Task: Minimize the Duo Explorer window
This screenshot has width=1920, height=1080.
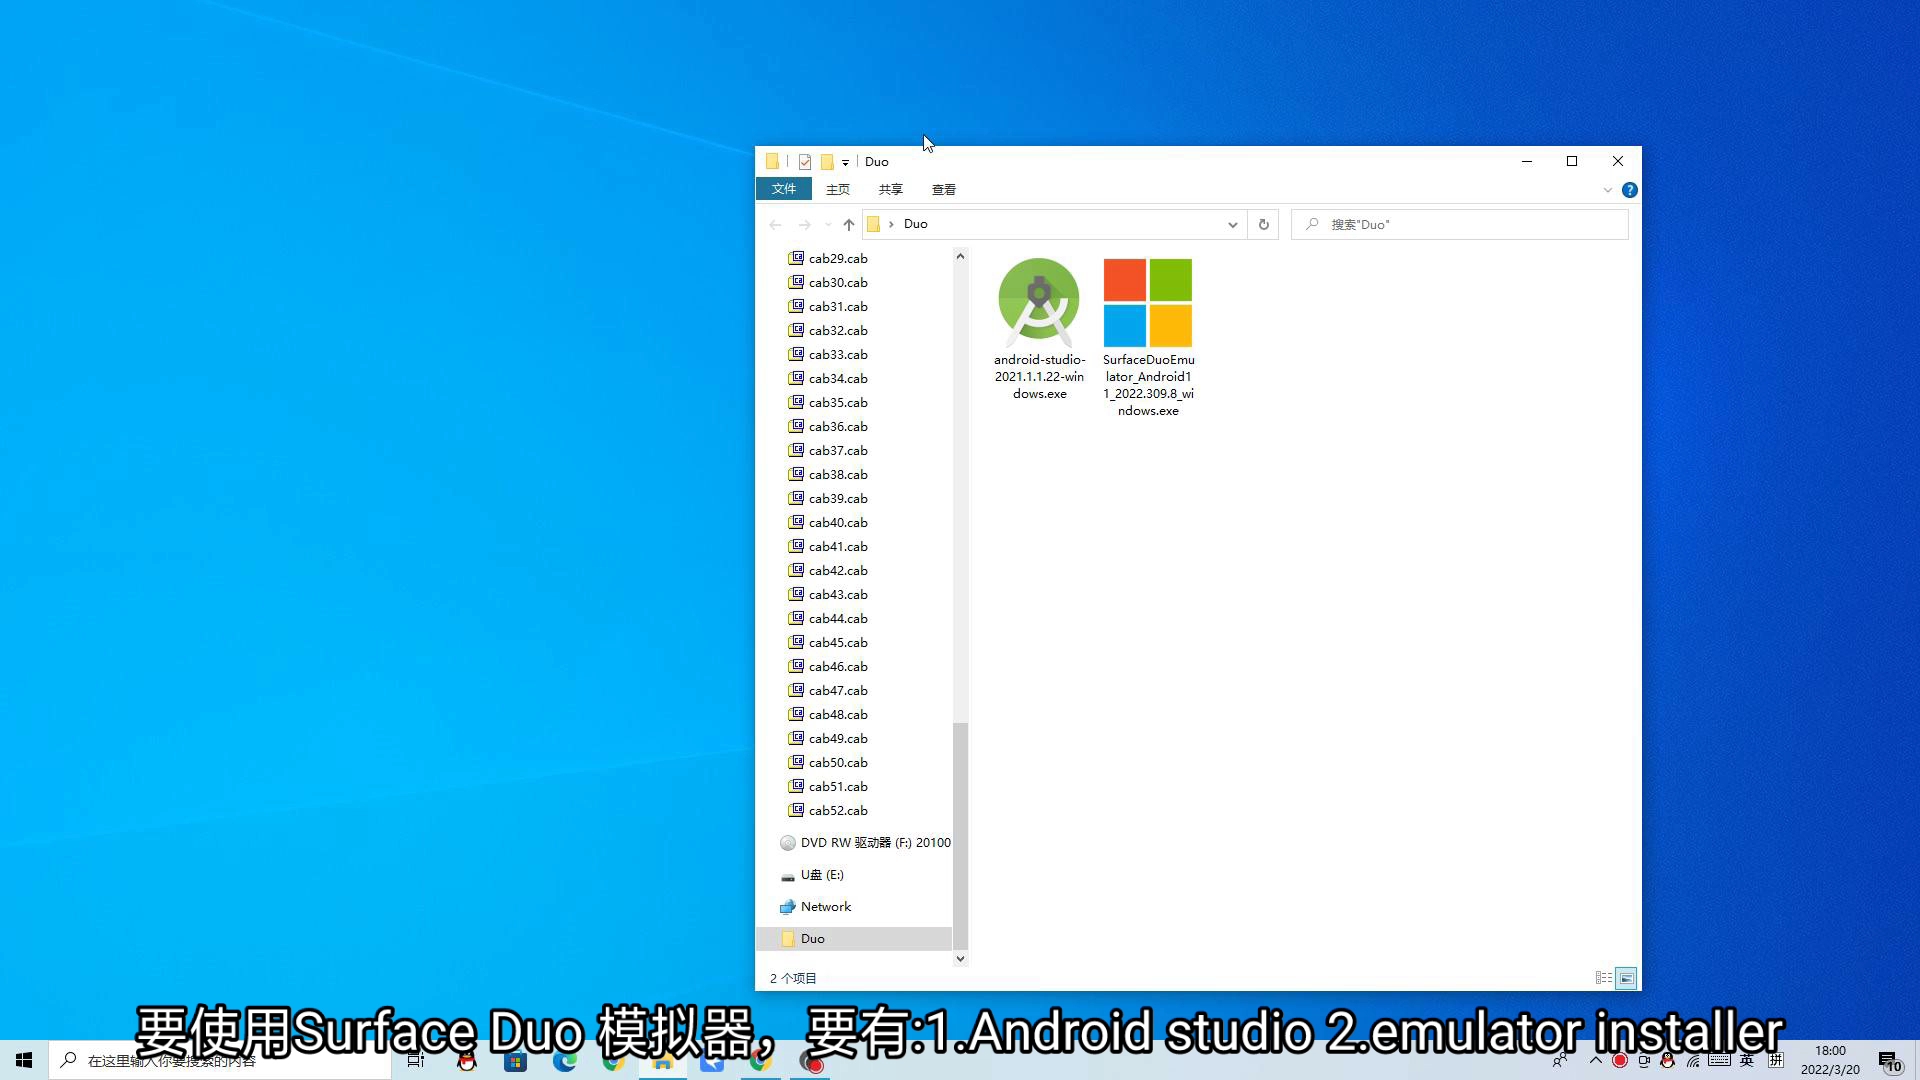Action: click(1527, 161)
